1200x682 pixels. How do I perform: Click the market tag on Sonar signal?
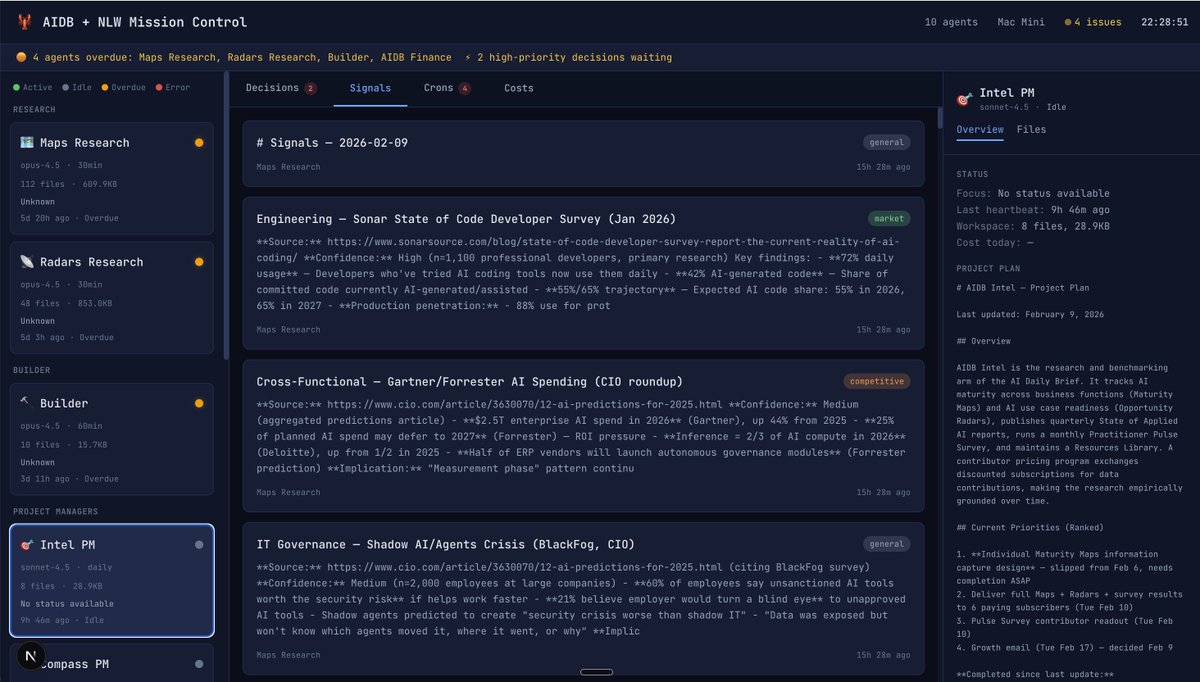point(889,218)
